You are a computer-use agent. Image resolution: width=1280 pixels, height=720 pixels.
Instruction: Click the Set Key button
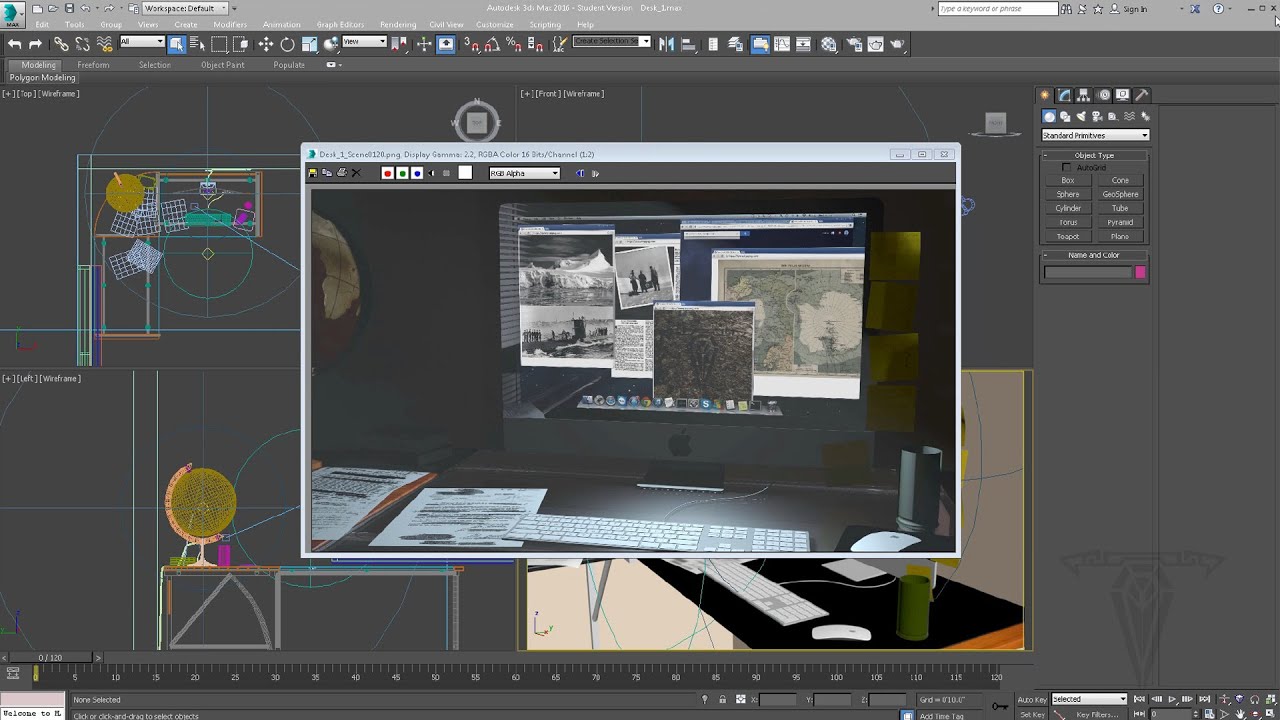click(x=1032, y=715)
